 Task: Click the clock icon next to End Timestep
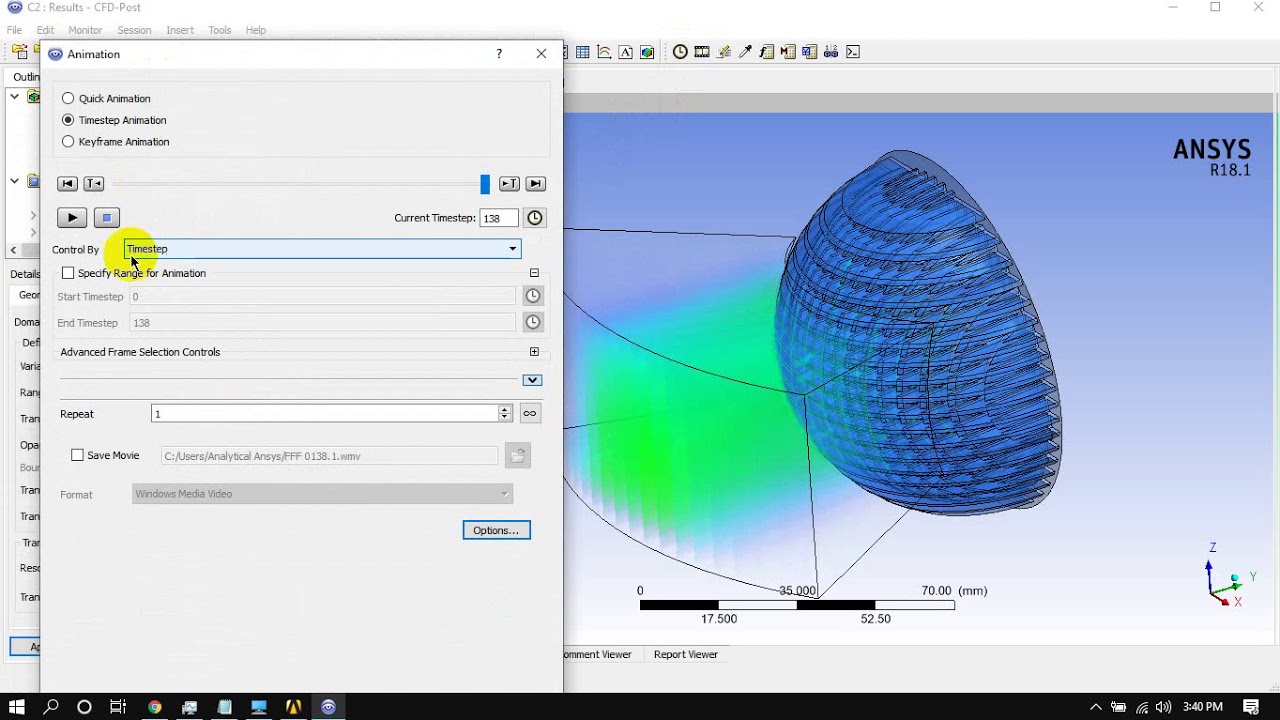click(x=533, y=322)
